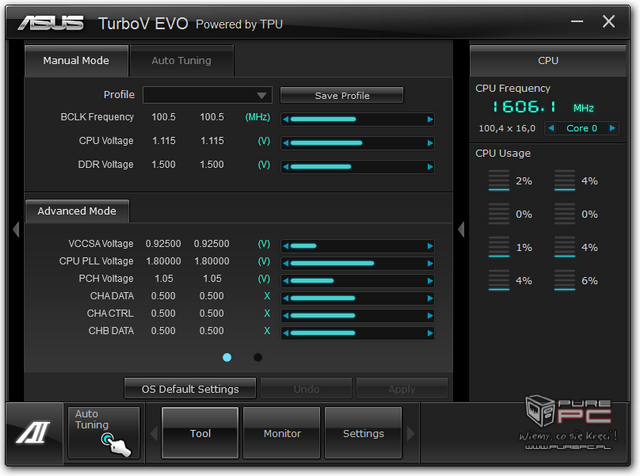This screenshot has width=640, height=476.
Task: Click the CPU PLL Voltage slider bar
Action: pos(358,263)
